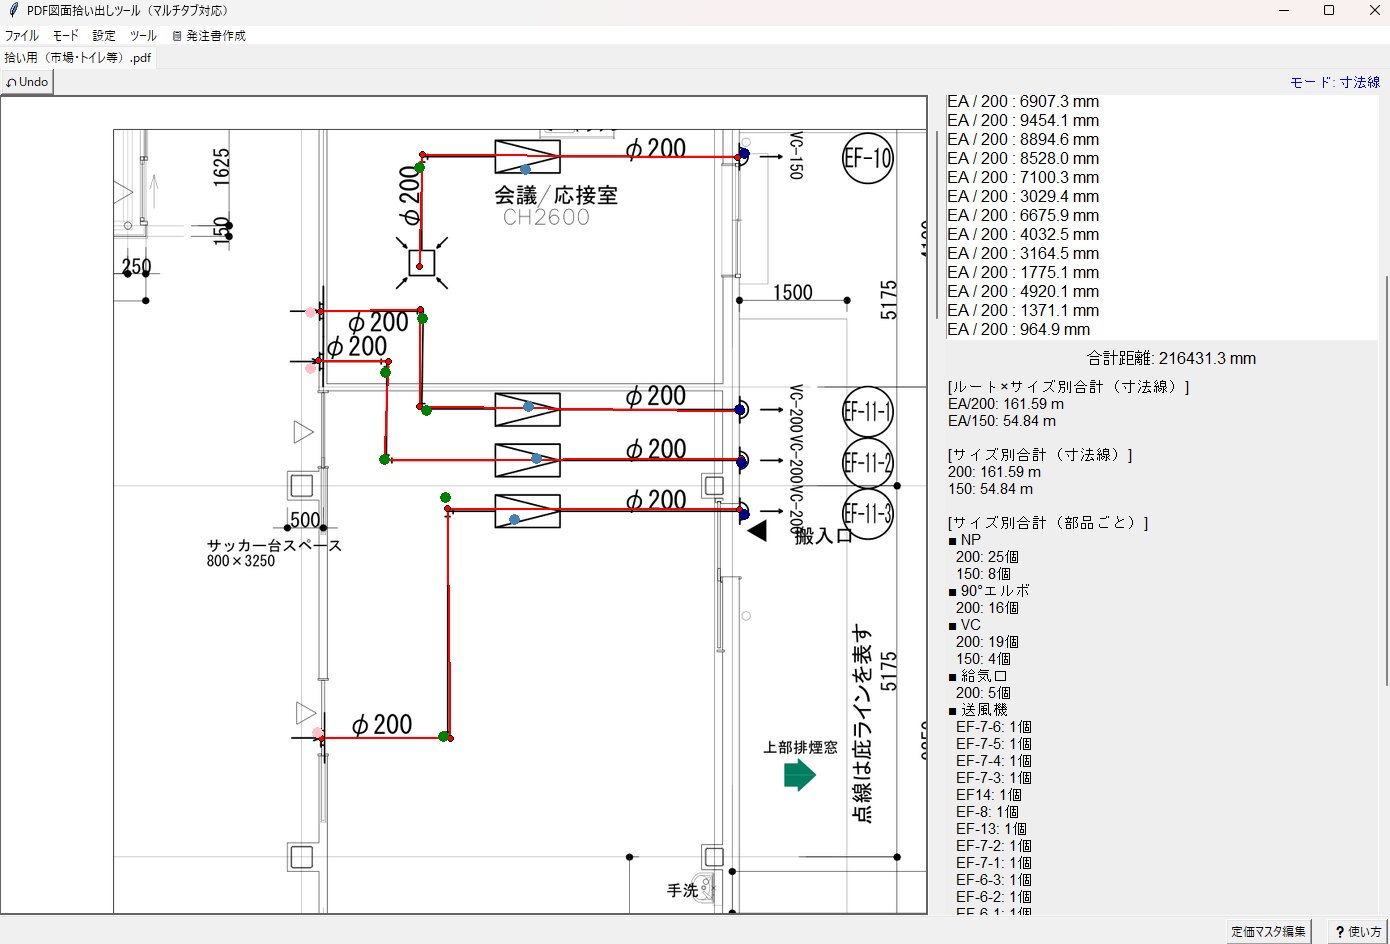Open the モード menu
Viewport: 1390px width, 944px height.
click(x=65, y=35)
